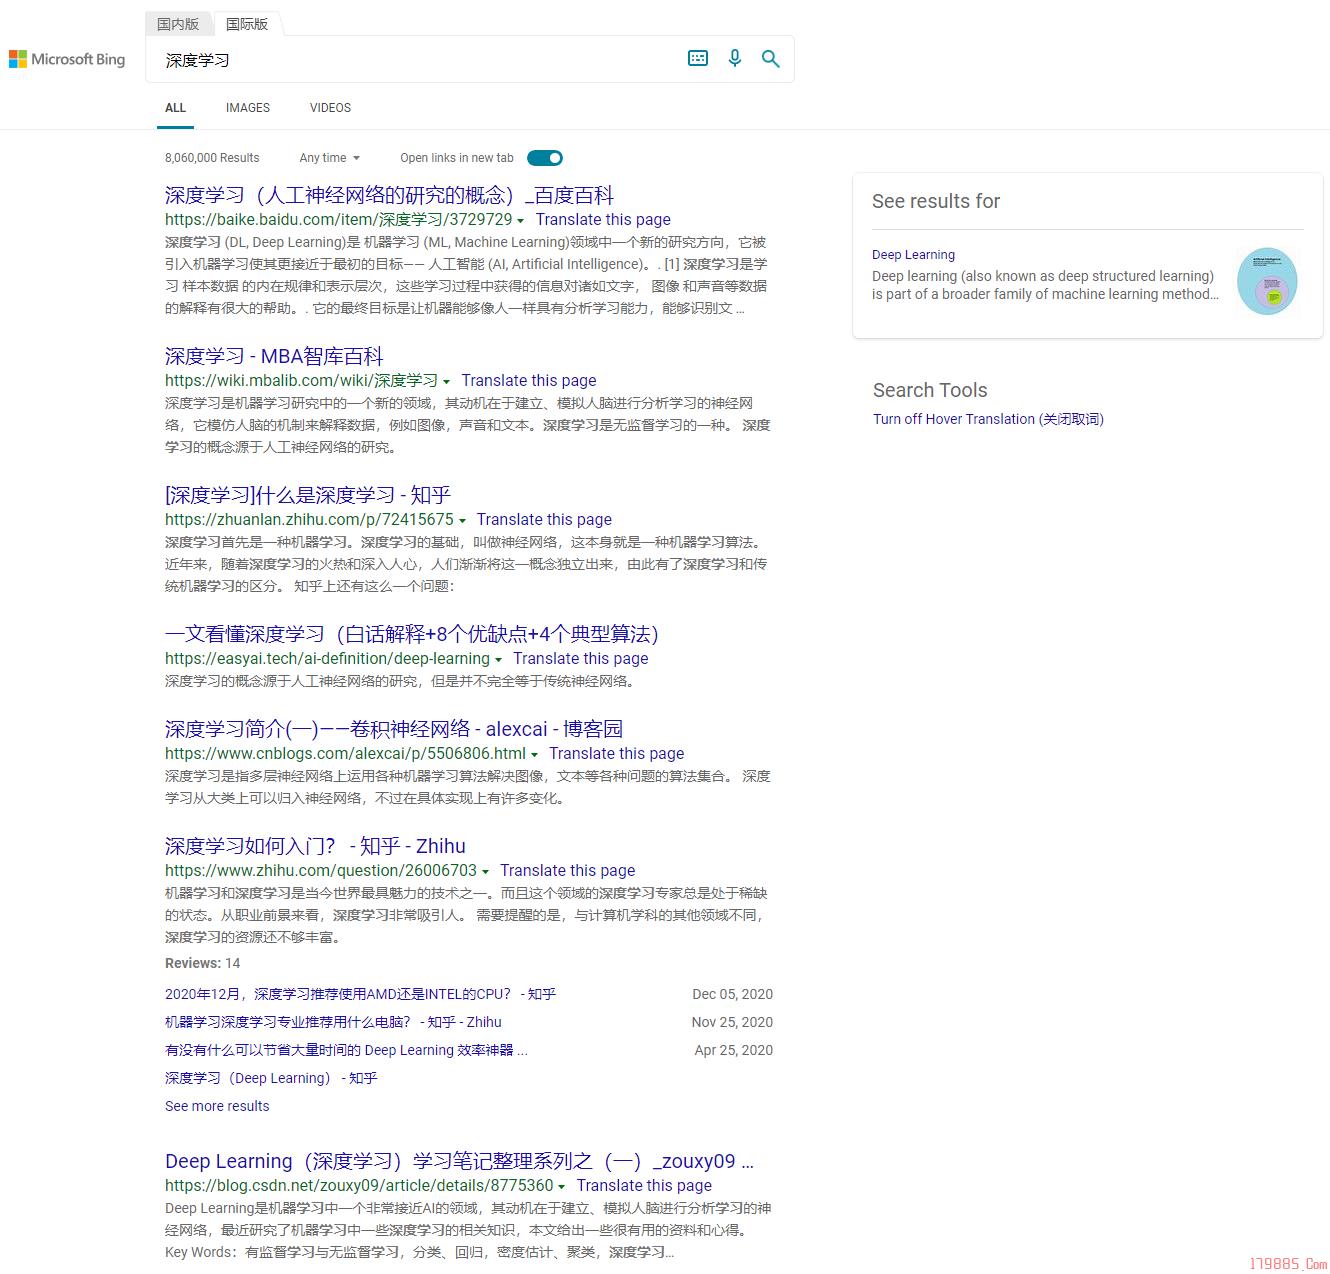
Task: Select the VIDEOS tab
Action: pos(330,107)
